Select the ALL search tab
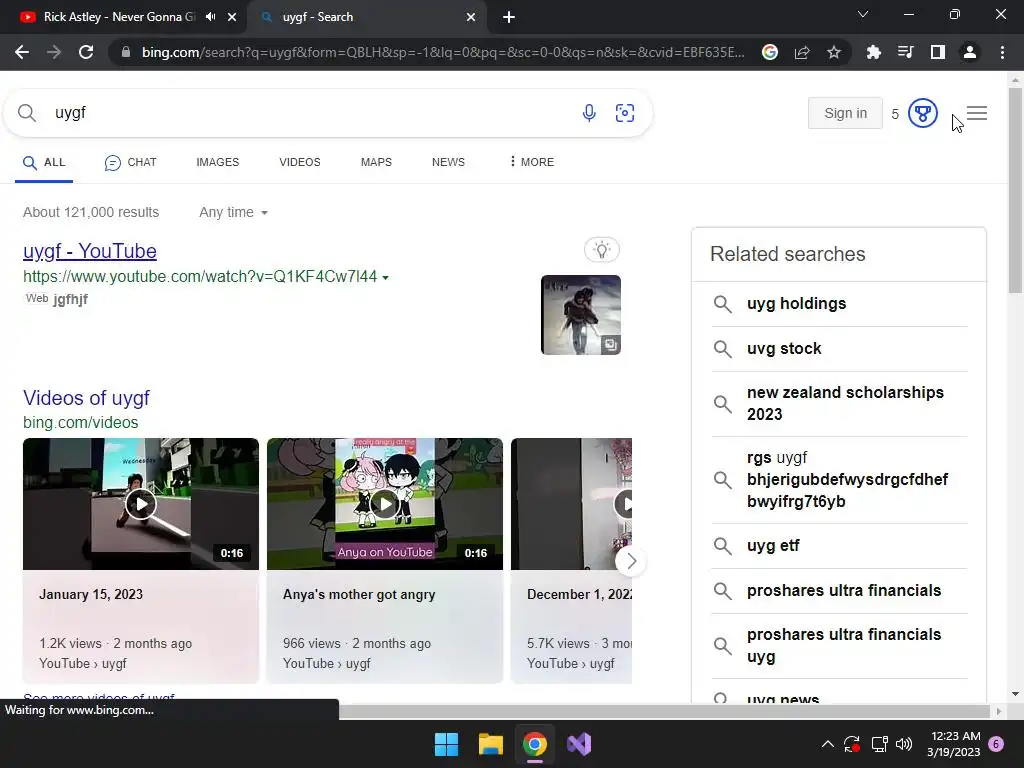 [x=44, y=162]
